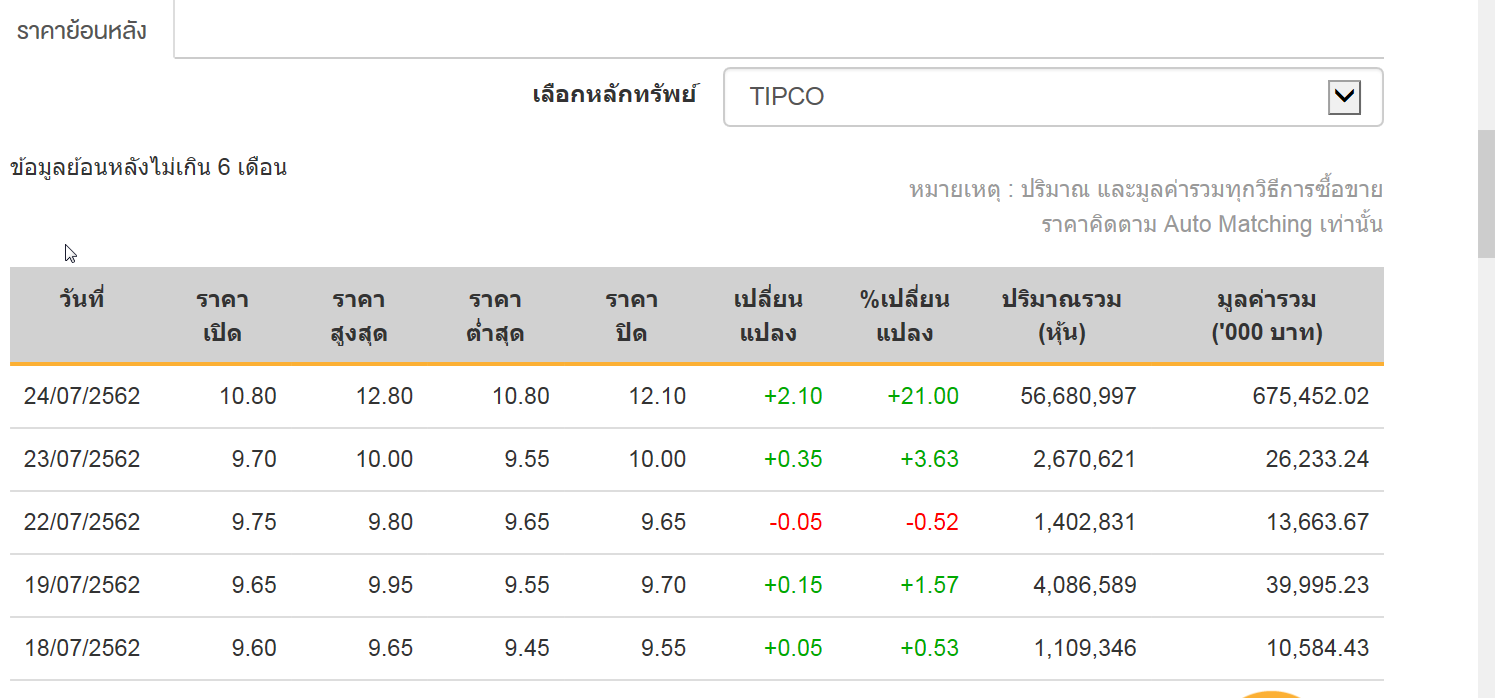Screen dimensions: 1495x698
Task: Click the TIPCO securities selection box
Action: click(1053, 97)
